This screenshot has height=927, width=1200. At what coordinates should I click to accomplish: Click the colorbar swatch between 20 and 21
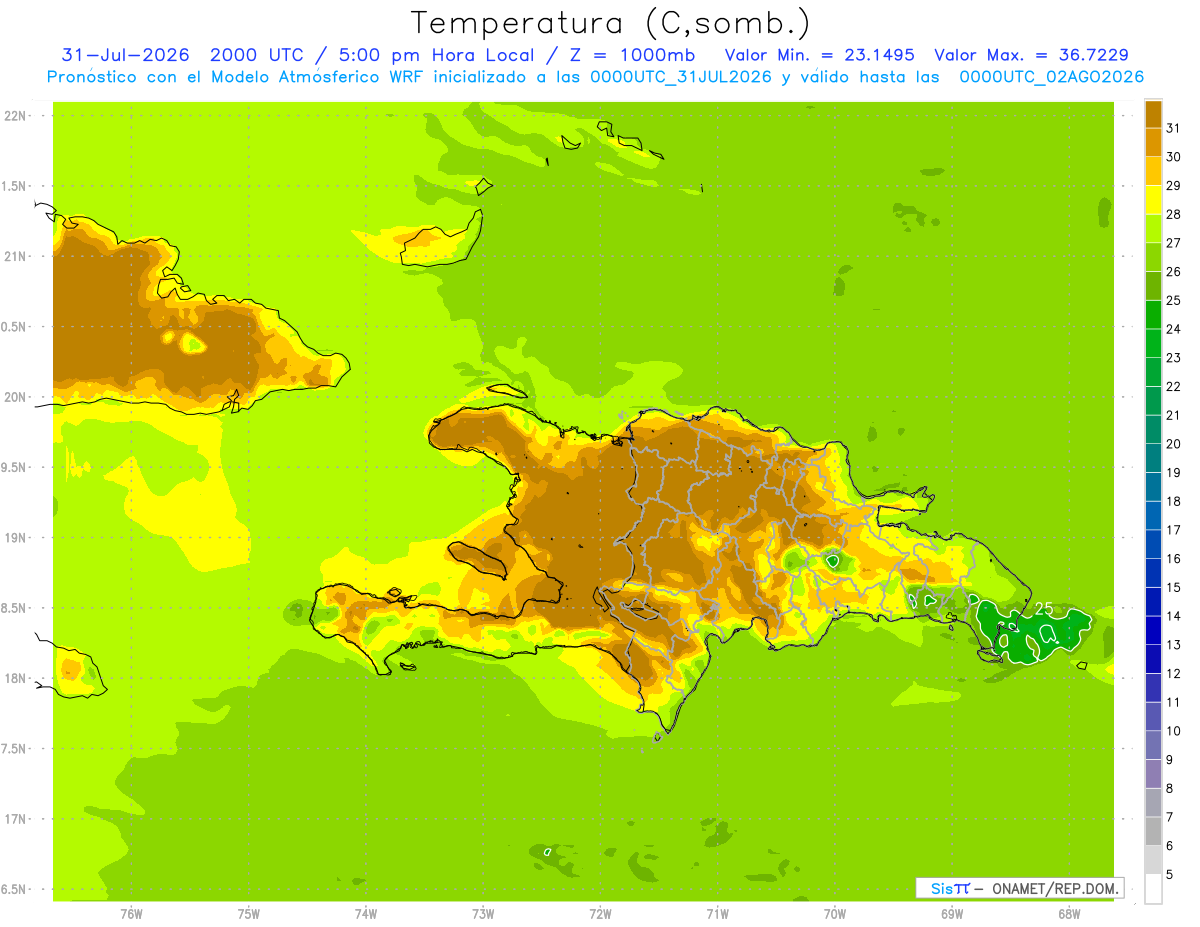(x=1153, y=429)
